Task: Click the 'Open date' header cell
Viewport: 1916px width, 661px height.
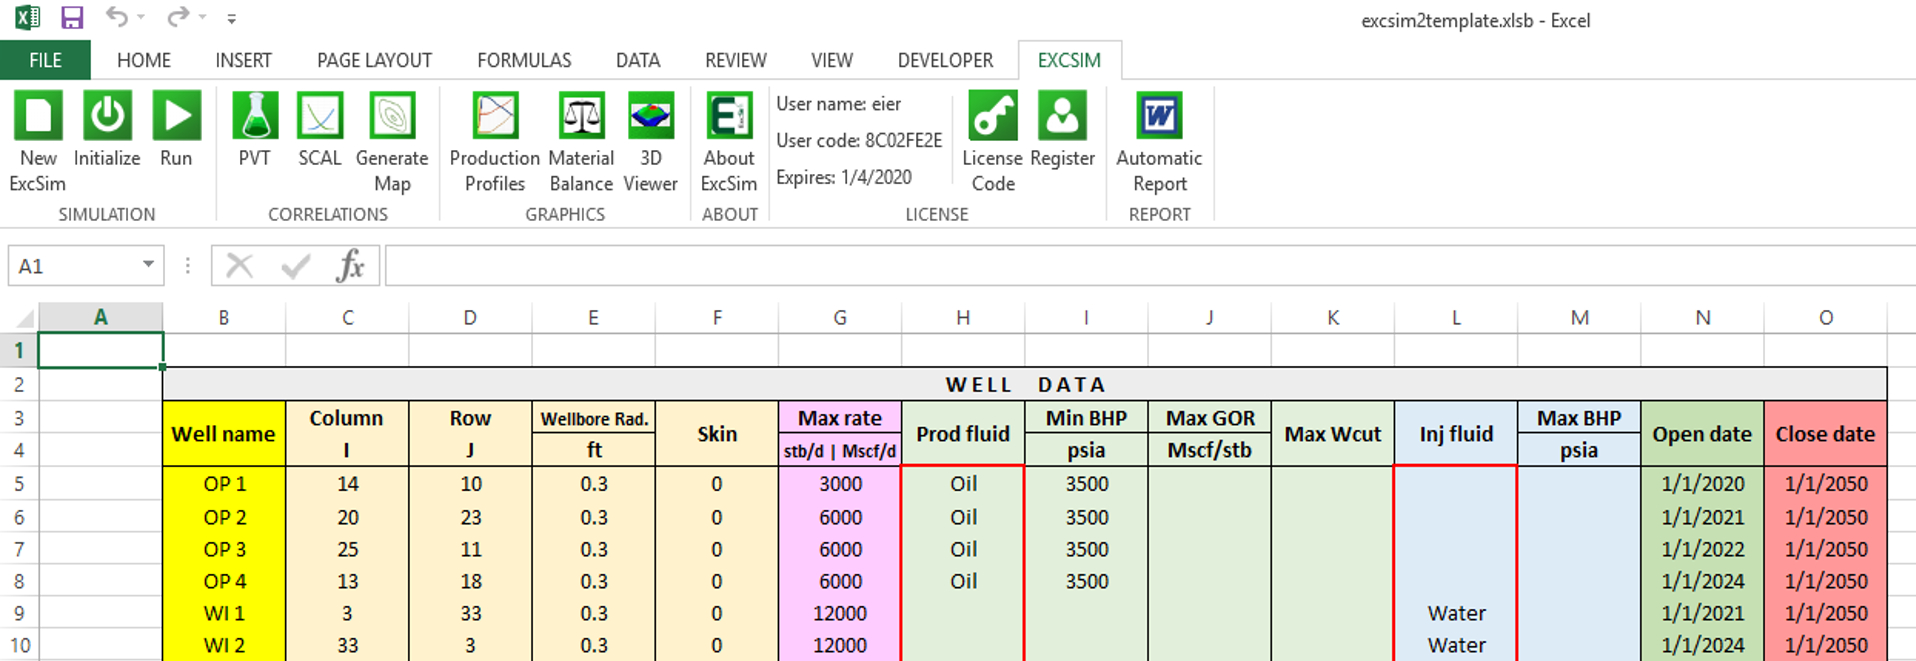Action: point(1702,434)
